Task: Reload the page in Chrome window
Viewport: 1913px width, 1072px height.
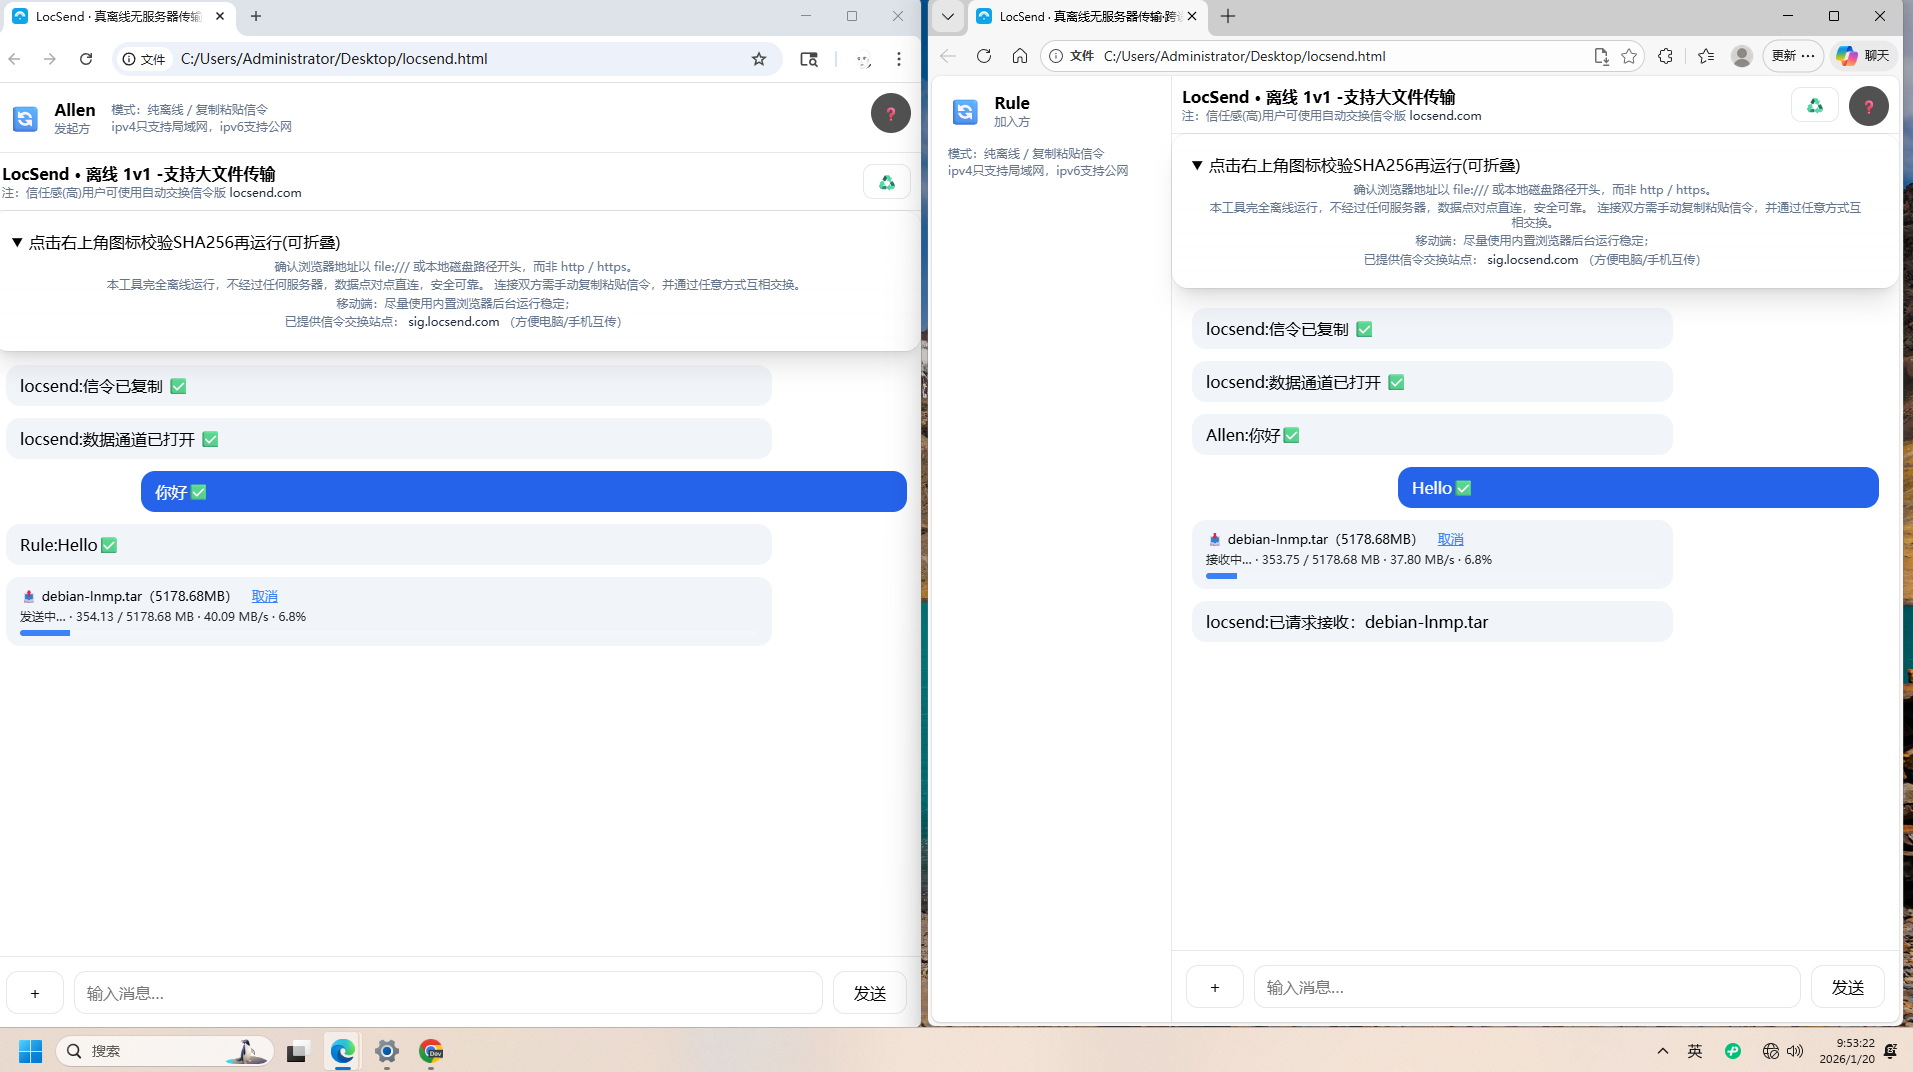Action: (x=86, y=59)
